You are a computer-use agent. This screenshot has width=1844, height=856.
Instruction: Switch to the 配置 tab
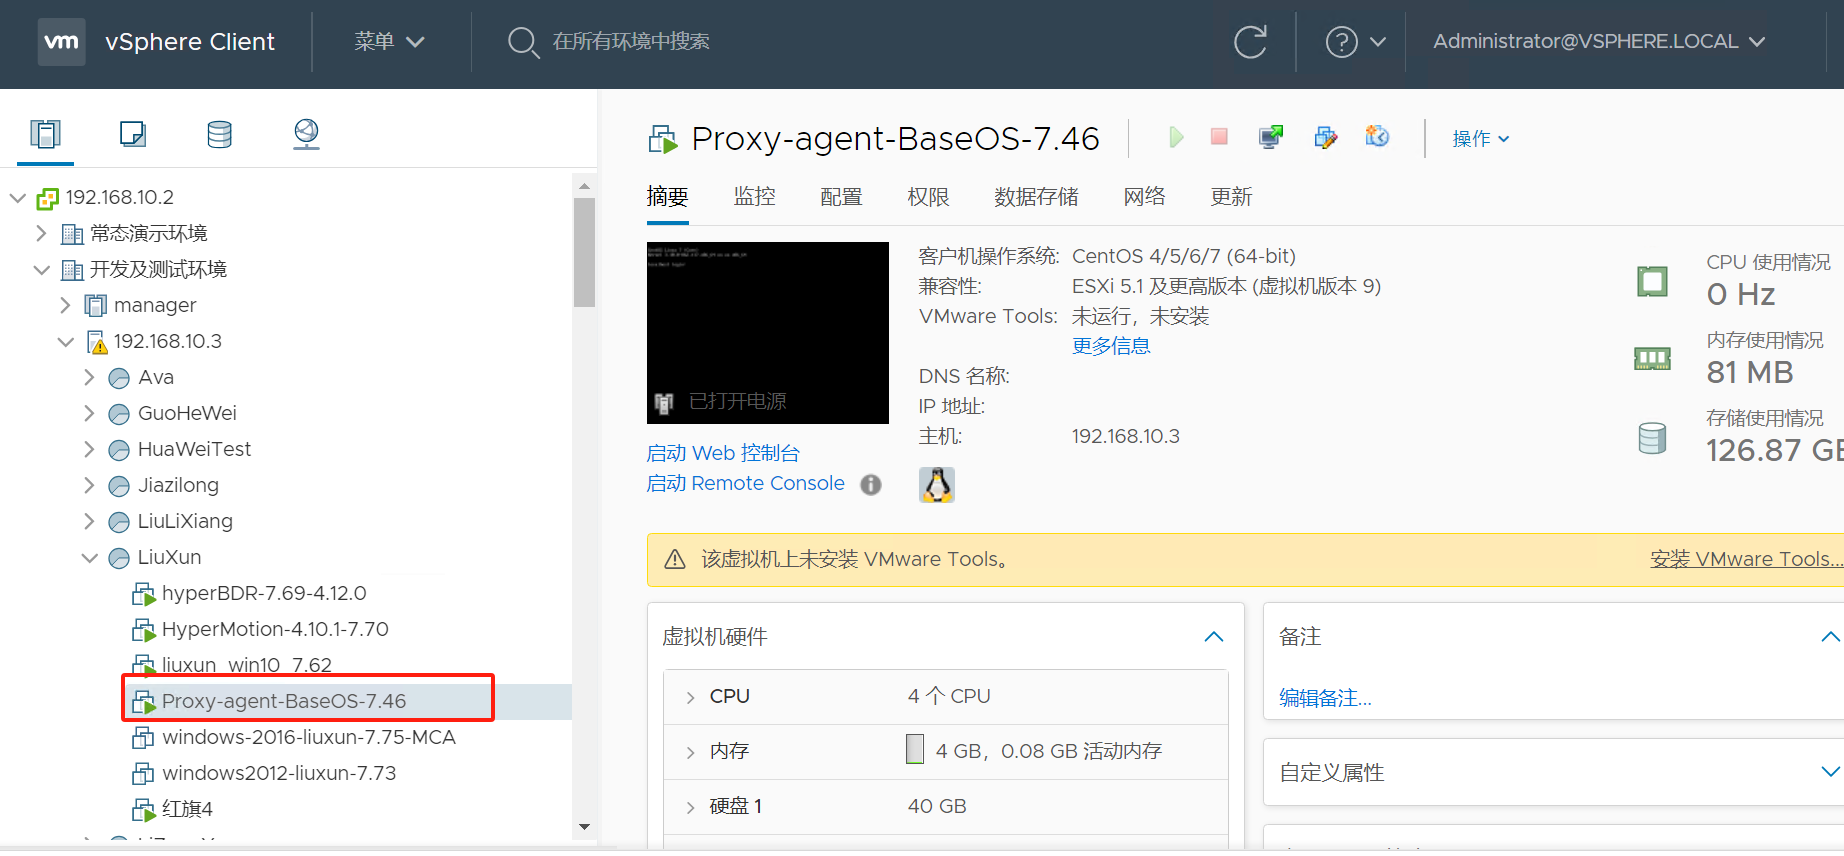tap(841, 197)
